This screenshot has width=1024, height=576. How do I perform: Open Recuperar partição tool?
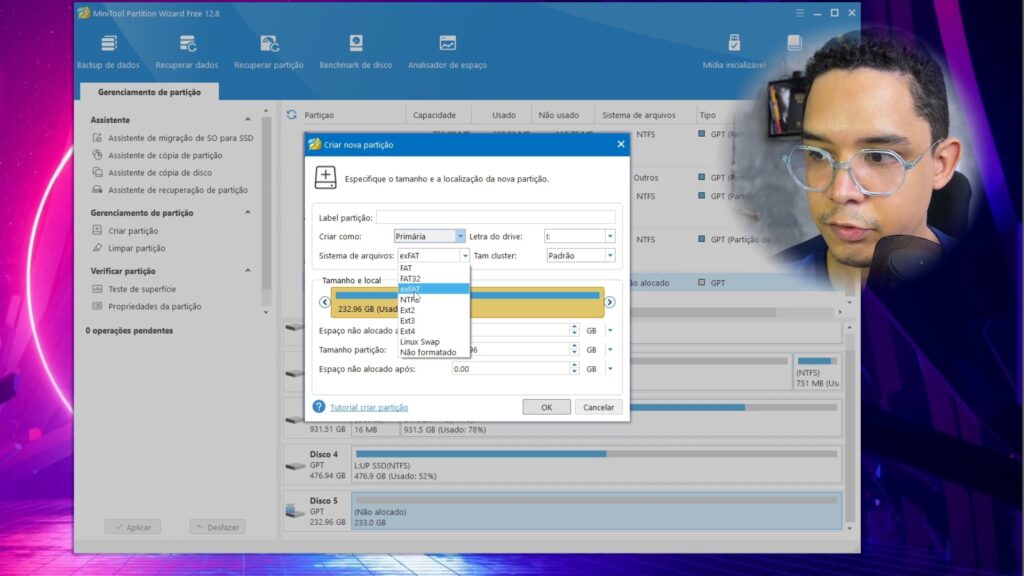pyautogui.click(x=268, y=52)
